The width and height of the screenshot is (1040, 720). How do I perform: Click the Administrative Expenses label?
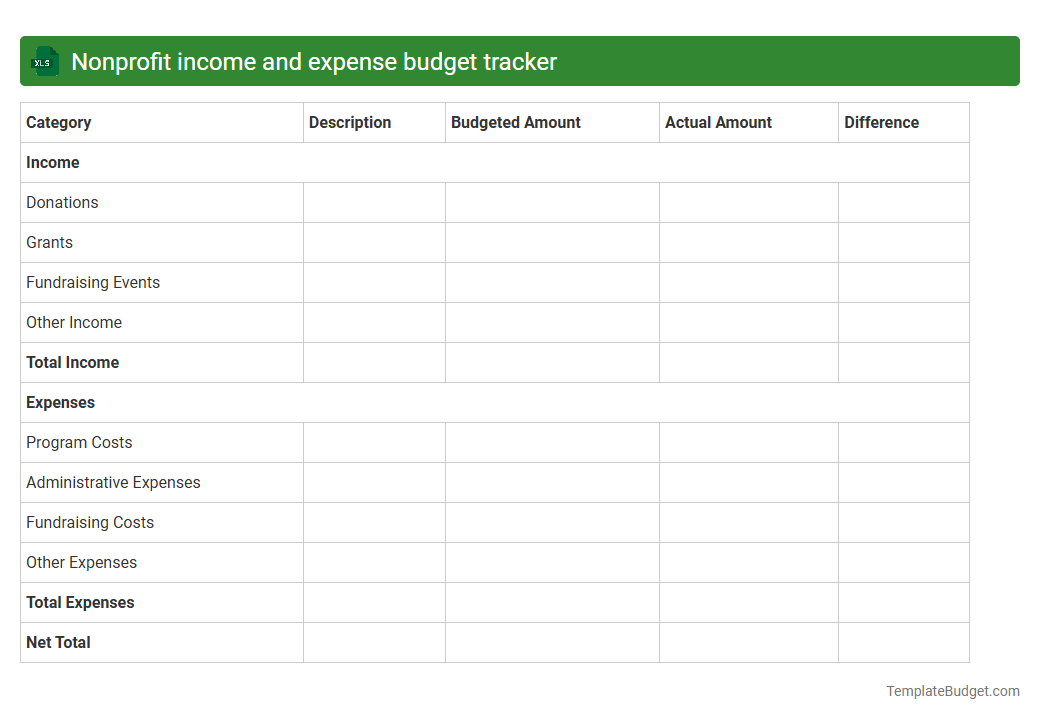113,482
